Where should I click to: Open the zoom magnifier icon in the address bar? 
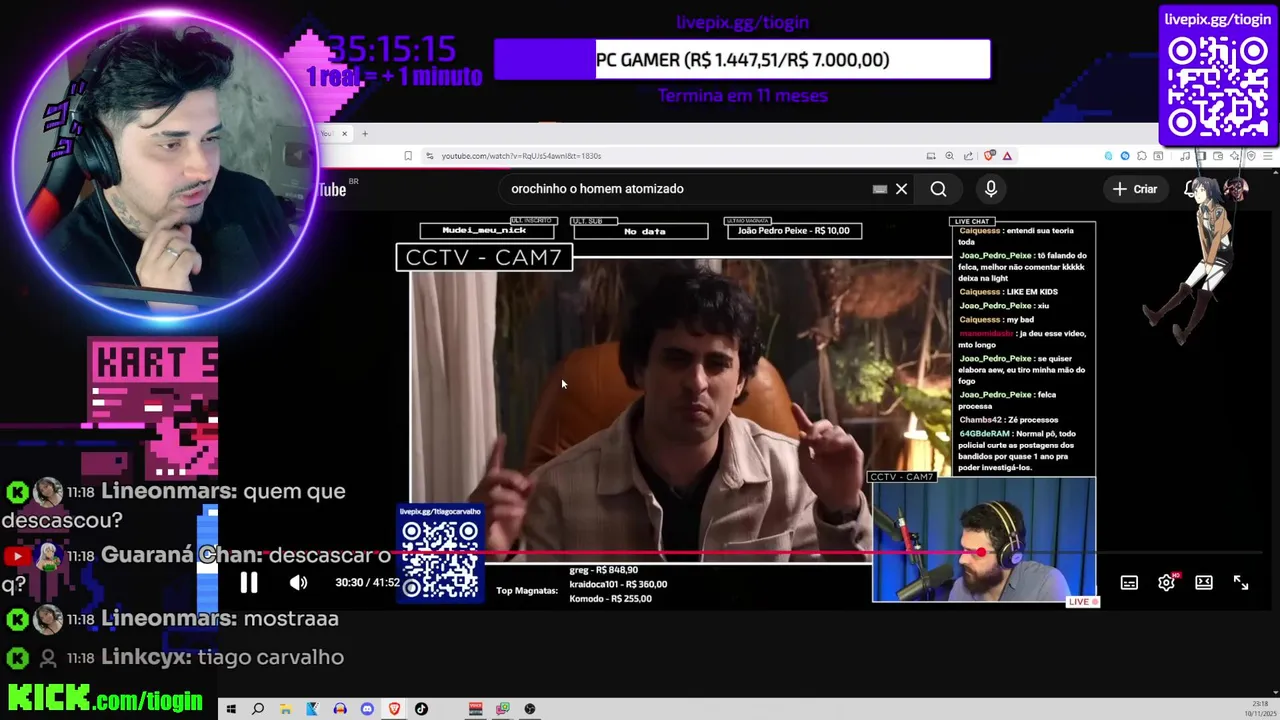(949, 155)
